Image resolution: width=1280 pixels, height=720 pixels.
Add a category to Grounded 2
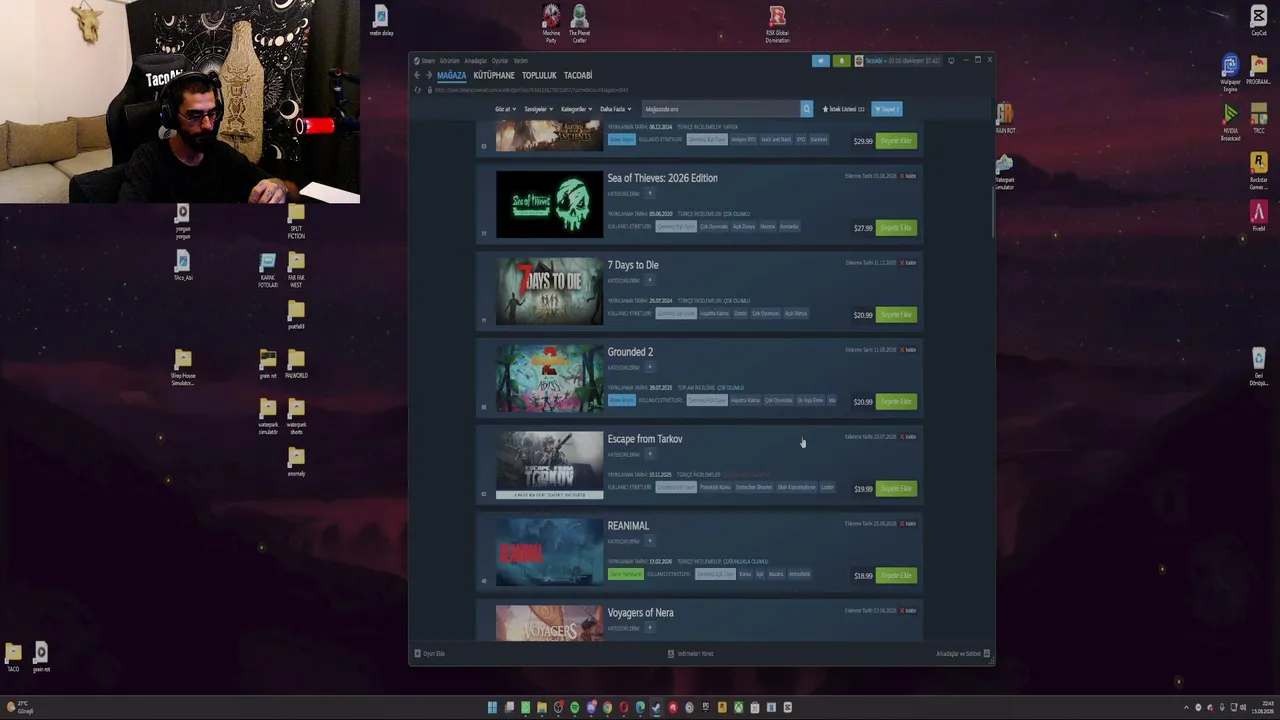click(x=649, y=368)
